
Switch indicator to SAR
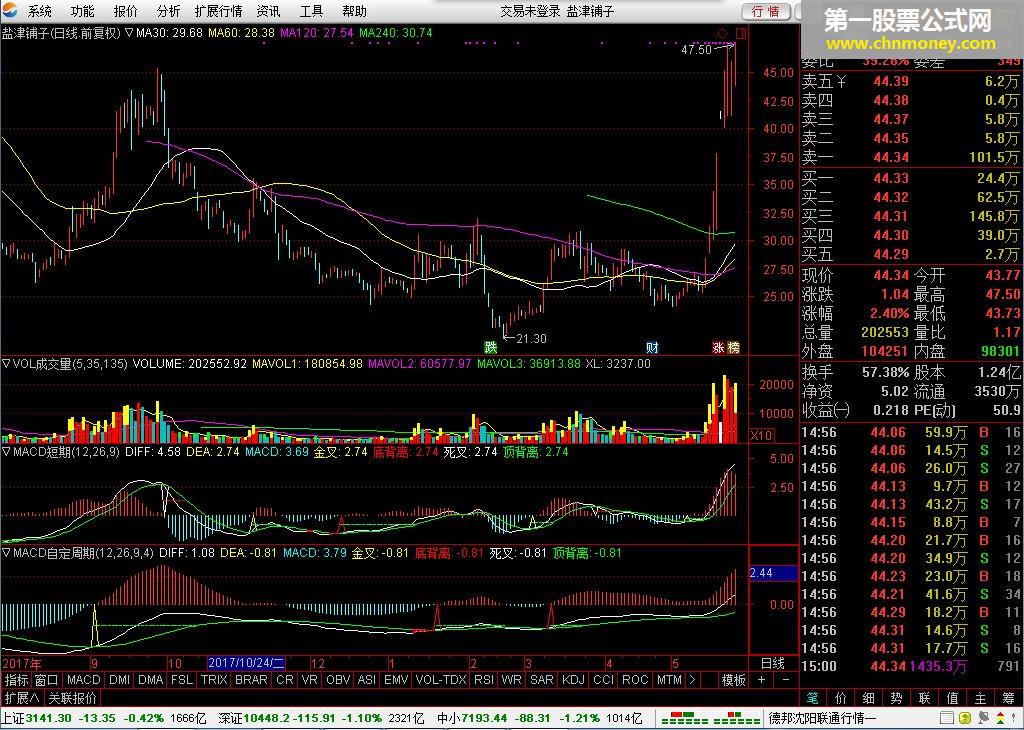(541, 680)
